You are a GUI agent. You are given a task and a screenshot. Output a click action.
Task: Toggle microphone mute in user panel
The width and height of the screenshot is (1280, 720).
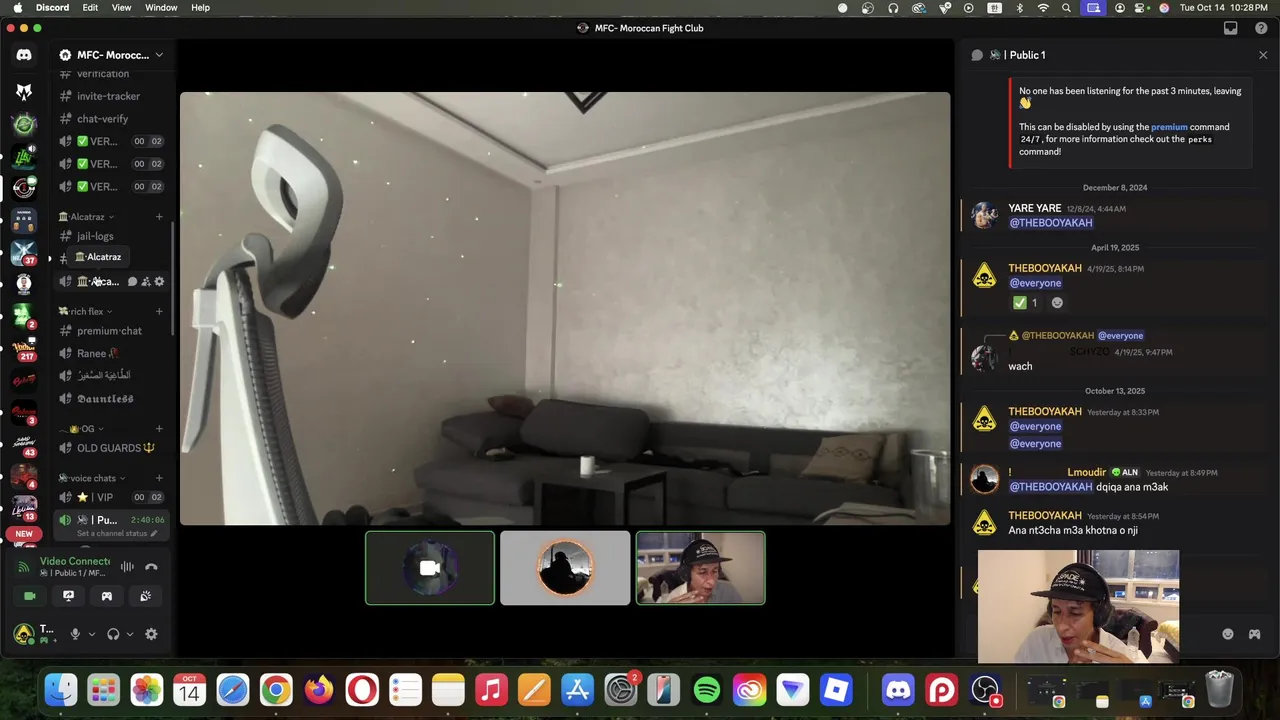(75, 634)
